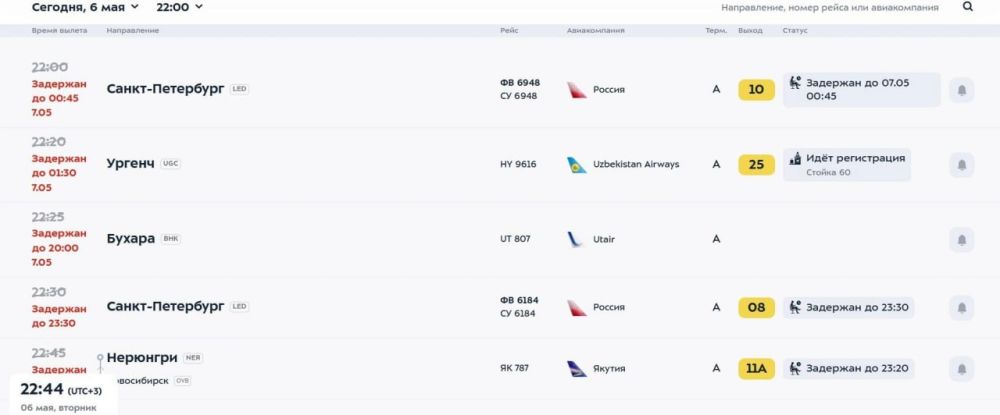The width and height of the screenshot is (1000, 415).
Task: Click search field for direction or flight number
Action: coord(830,8)
